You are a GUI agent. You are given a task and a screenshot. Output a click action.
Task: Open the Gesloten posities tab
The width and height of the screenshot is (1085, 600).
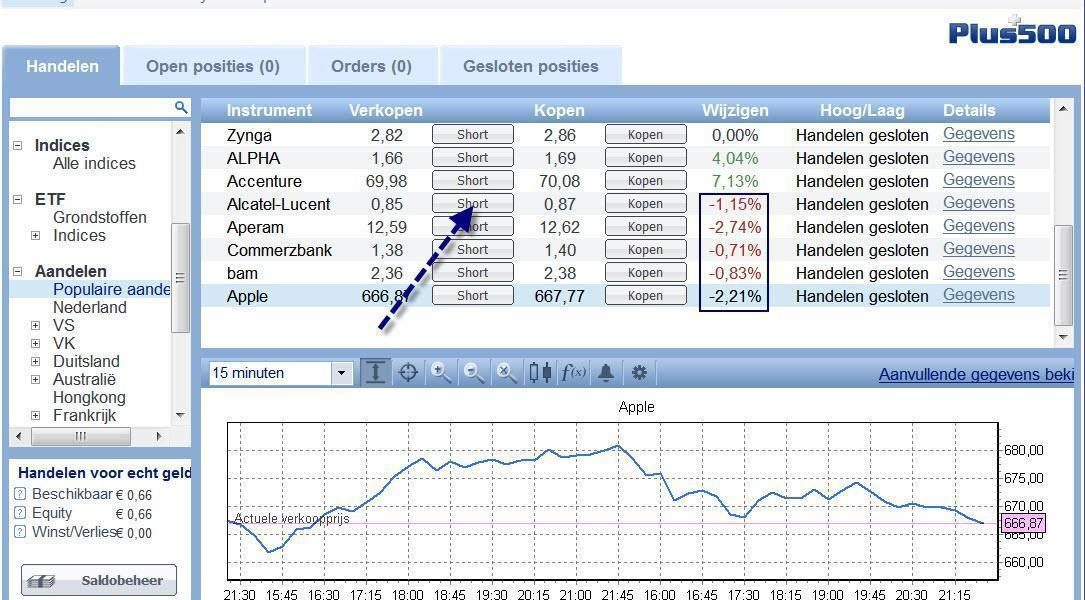click(x=531, y=66)
